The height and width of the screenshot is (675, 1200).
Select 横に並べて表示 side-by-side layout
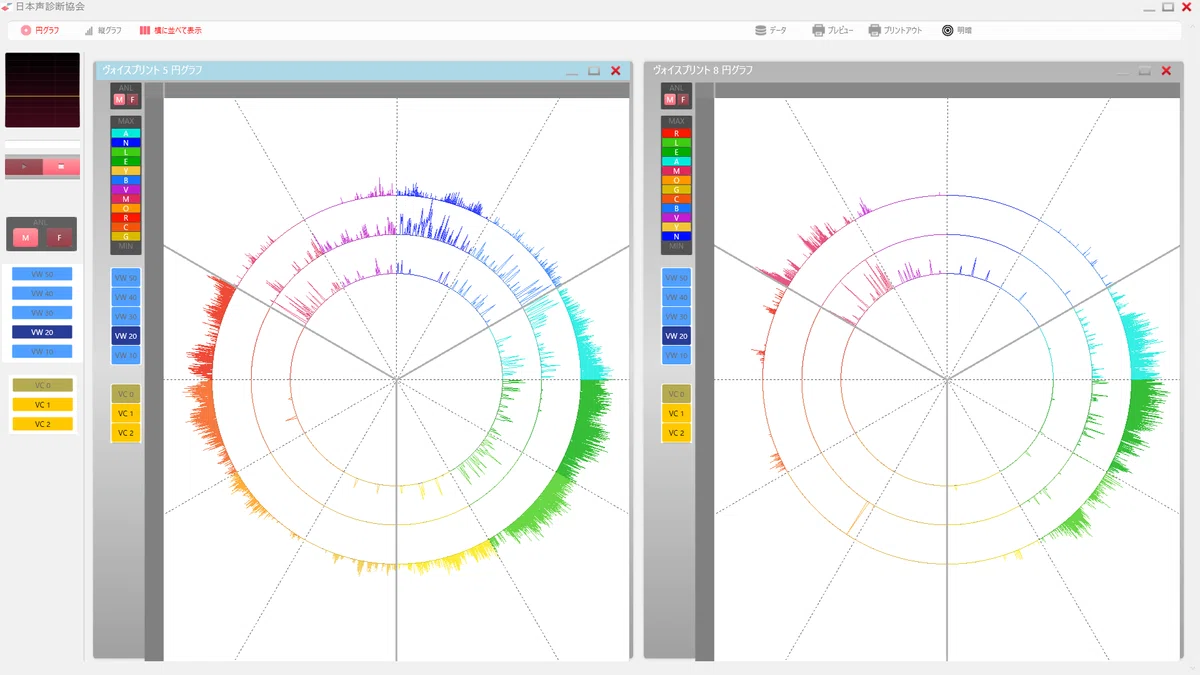tap(170, 31)
